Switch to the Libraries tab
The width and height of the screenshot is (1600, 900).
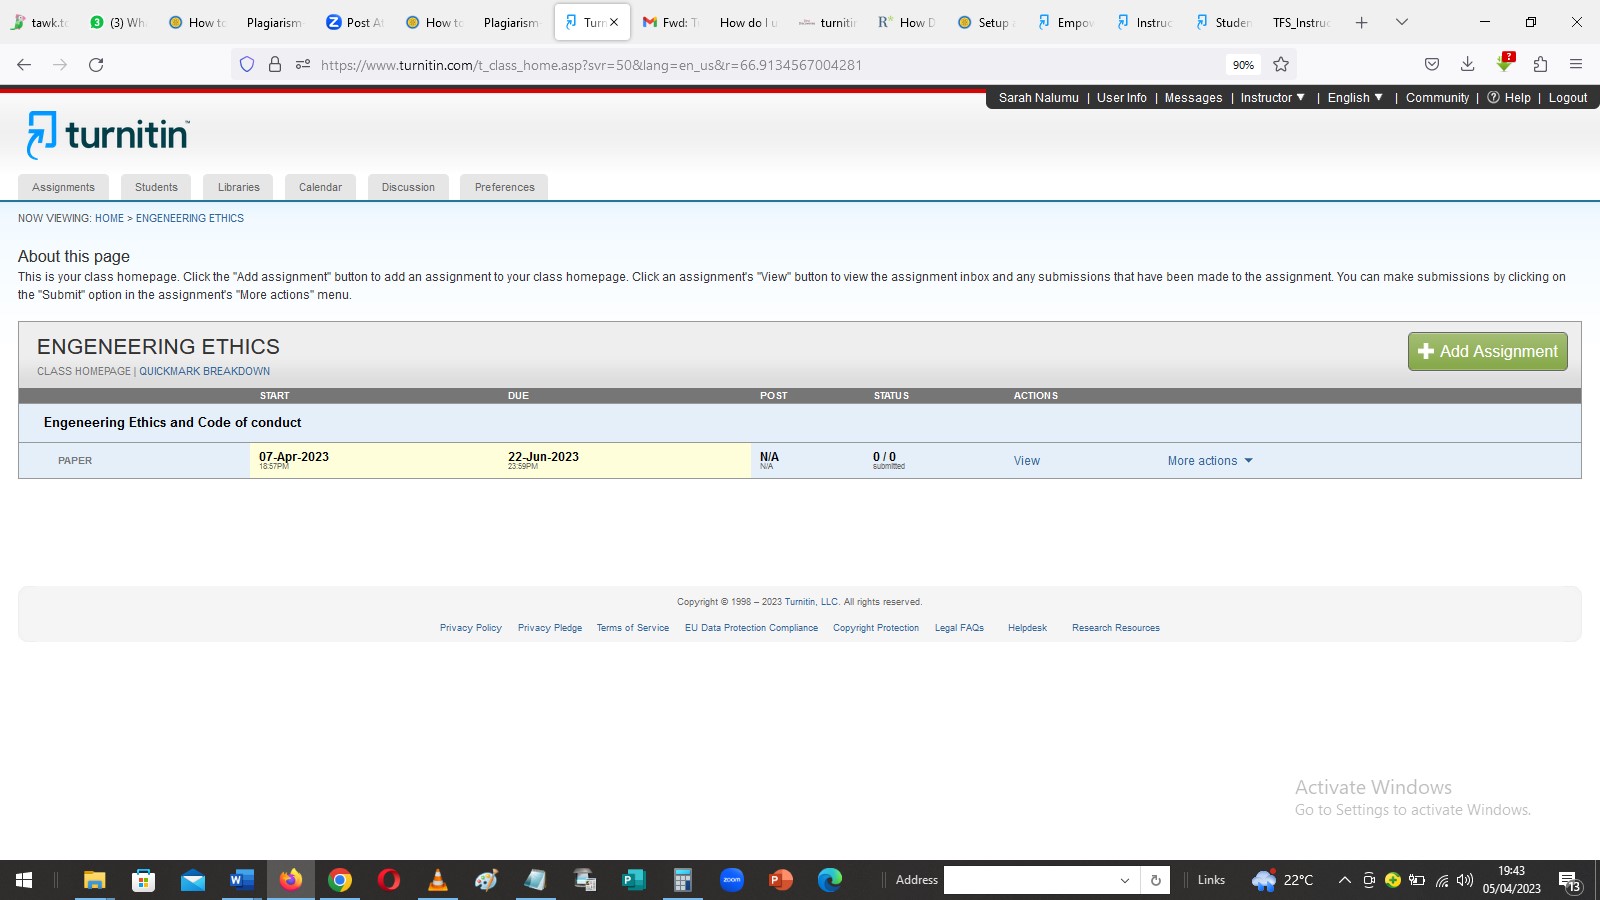pos(239,187)
